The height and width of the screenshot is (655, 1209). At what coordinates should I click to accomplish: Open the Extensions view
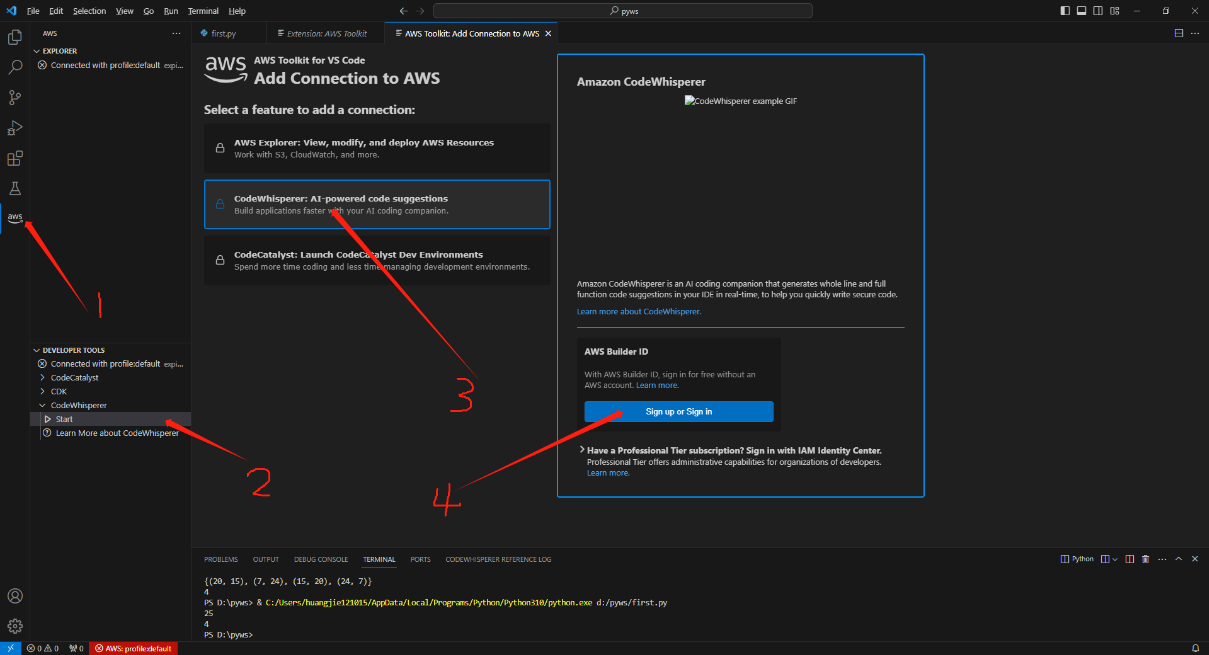click(x=15, y=158)
